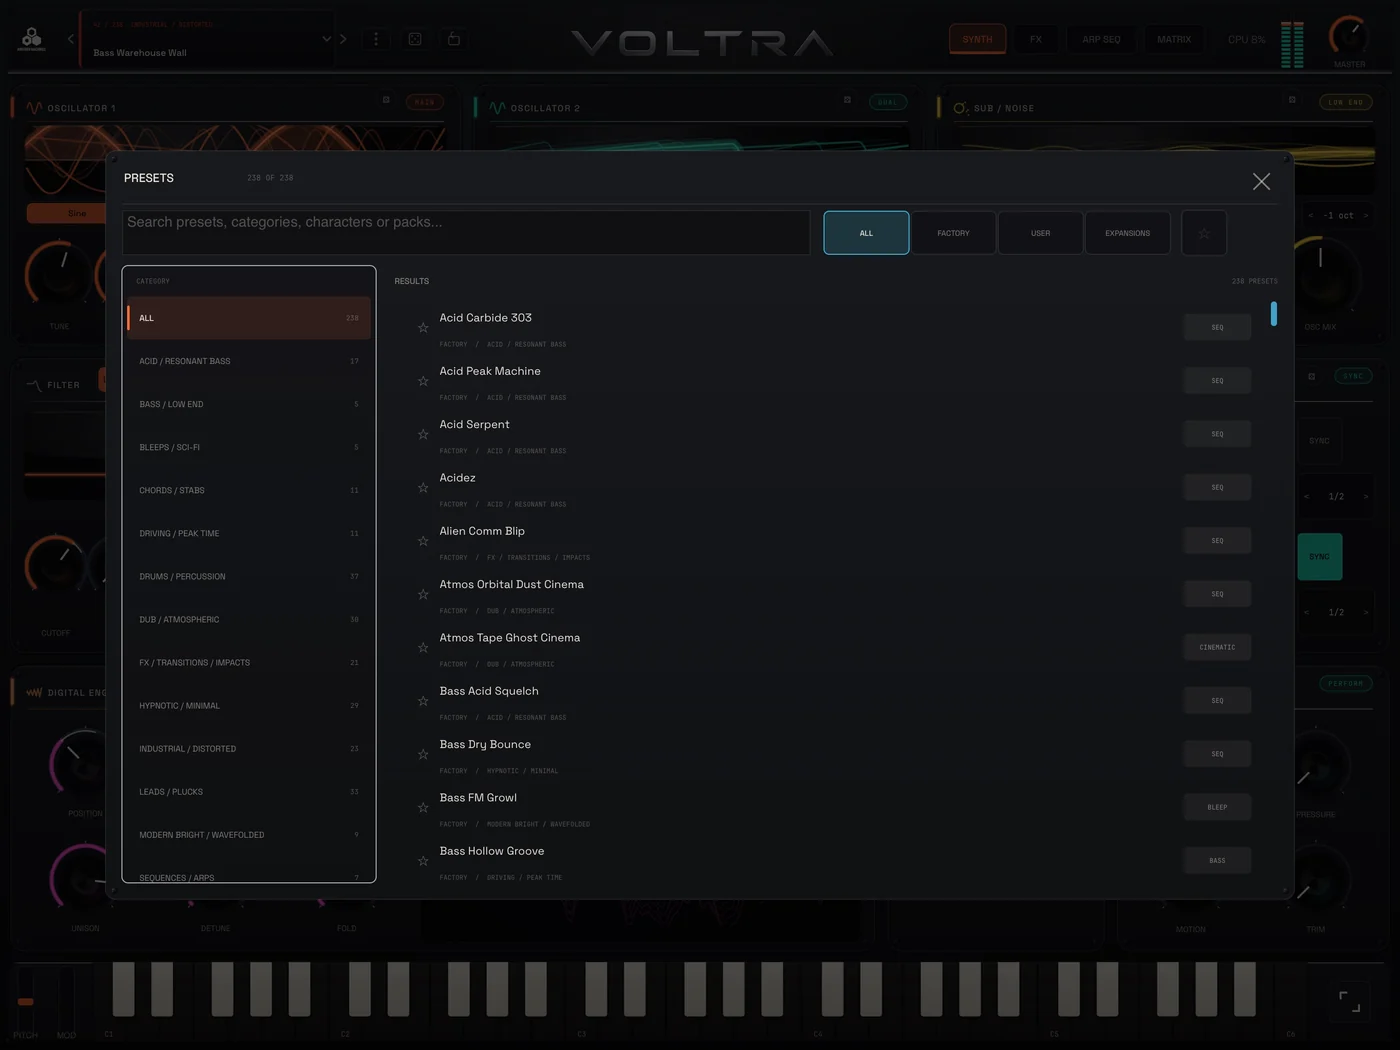Screen dimensions: 1400x1050
Task: Go to previous preset arrow in header
Action: click(x=71, y=39)
